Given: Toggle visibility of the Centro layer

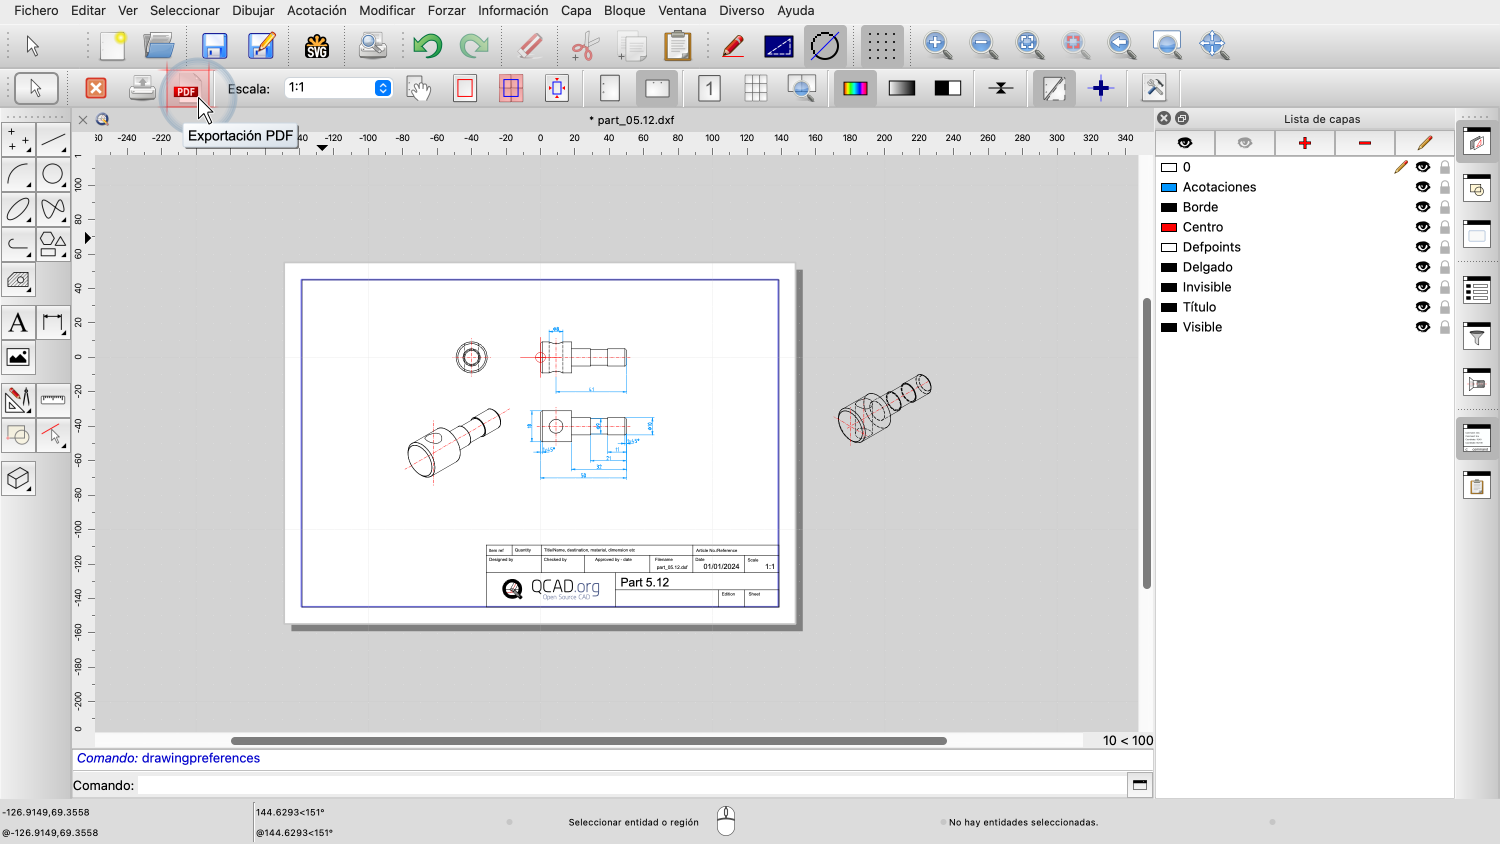Looking at the screenshot, I should pyautogui.click(x=1422, y=227).
